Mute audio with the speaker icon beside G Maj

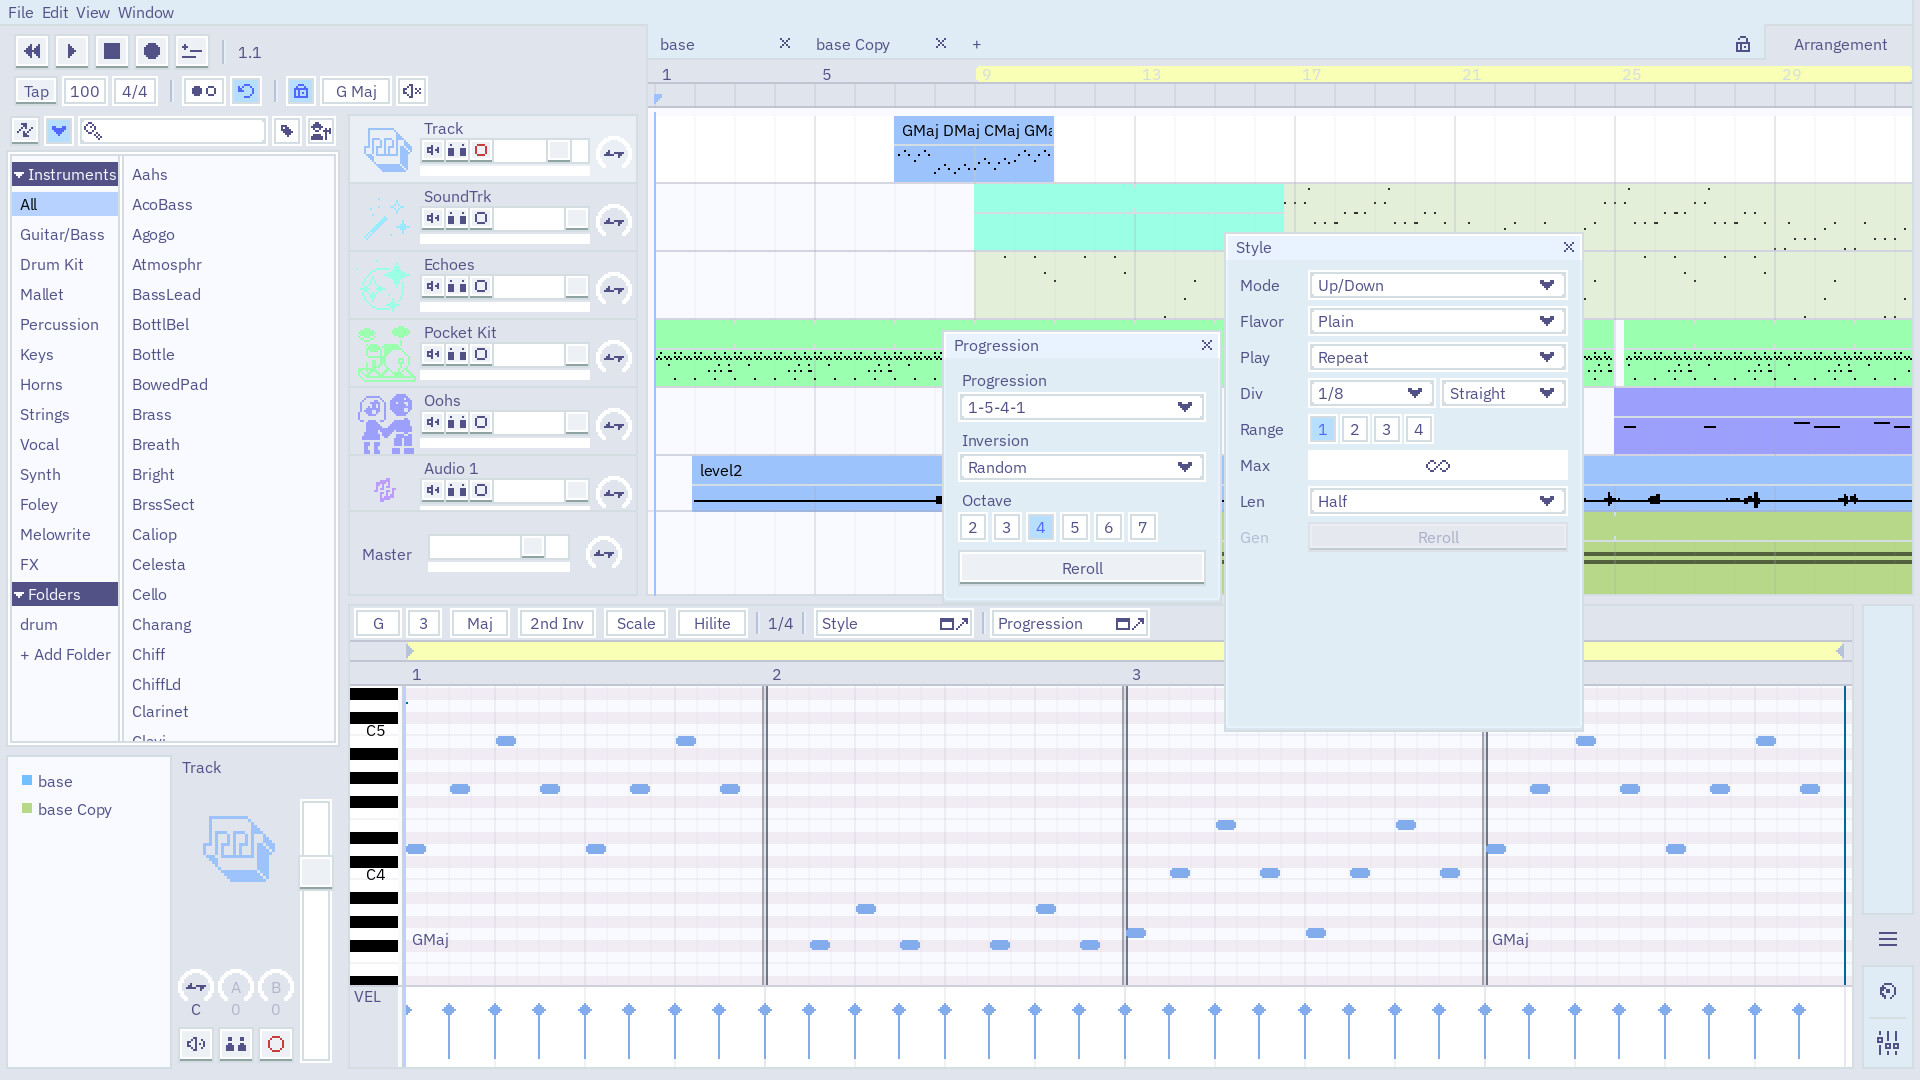tap(411, 91)
